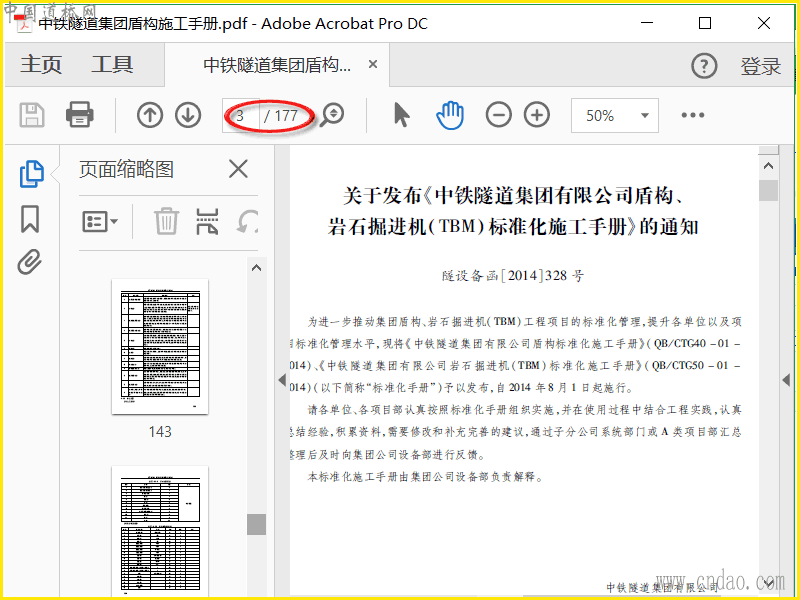
Task: Click the 隧设备函[2014]328号 text
Action: tap(513, 276)
